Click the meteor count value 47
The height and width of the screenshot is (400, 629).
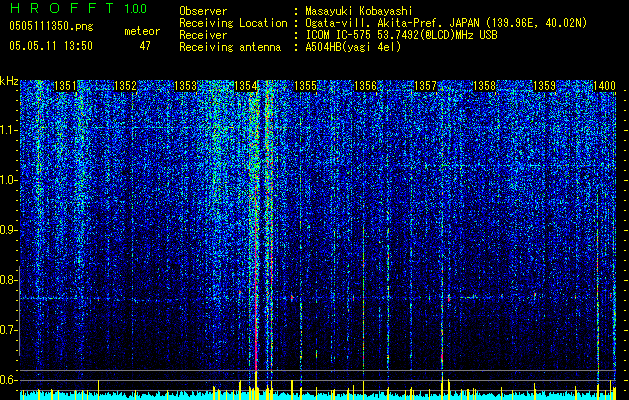[145, 46]
